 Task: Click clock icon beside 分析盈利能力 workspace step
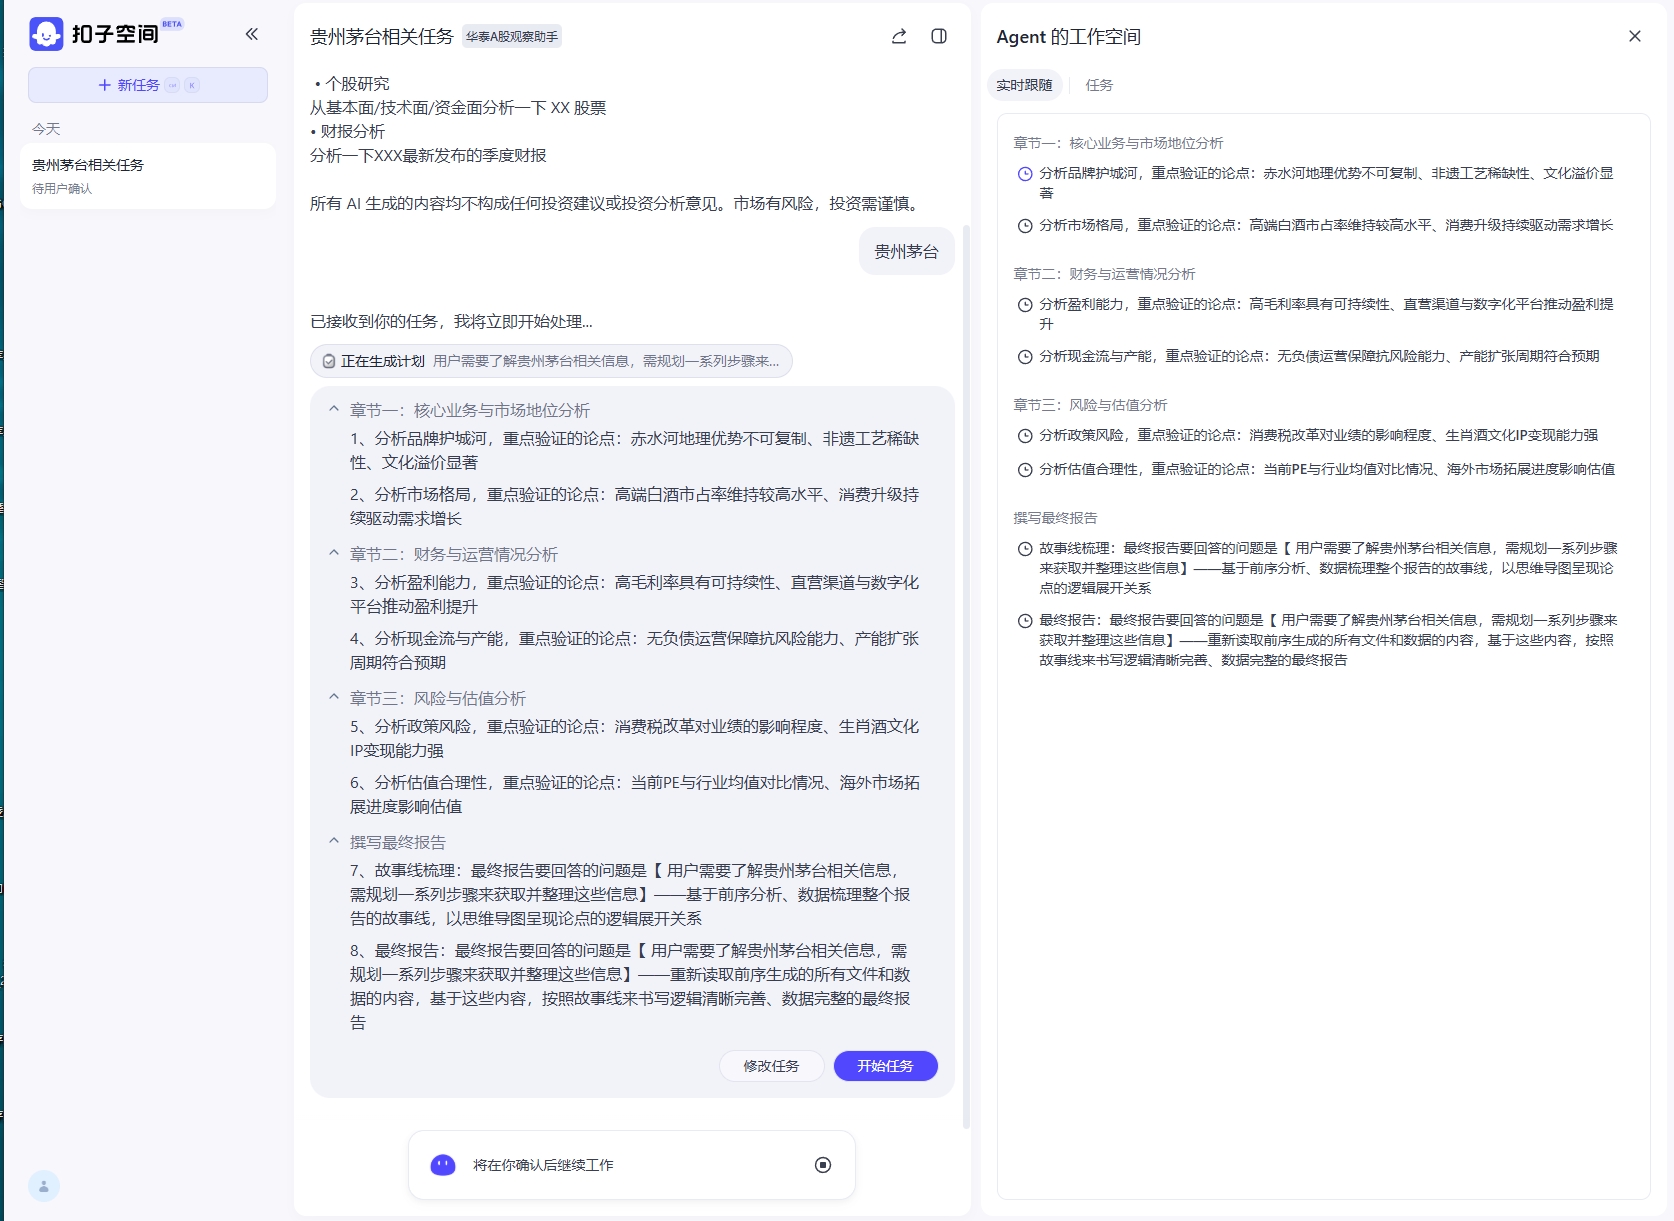pos(1025,305)
